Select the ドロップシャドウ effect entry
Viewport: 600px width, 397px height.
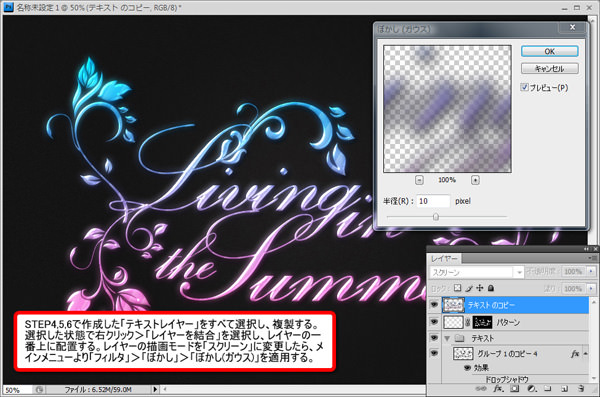(507, 379)
